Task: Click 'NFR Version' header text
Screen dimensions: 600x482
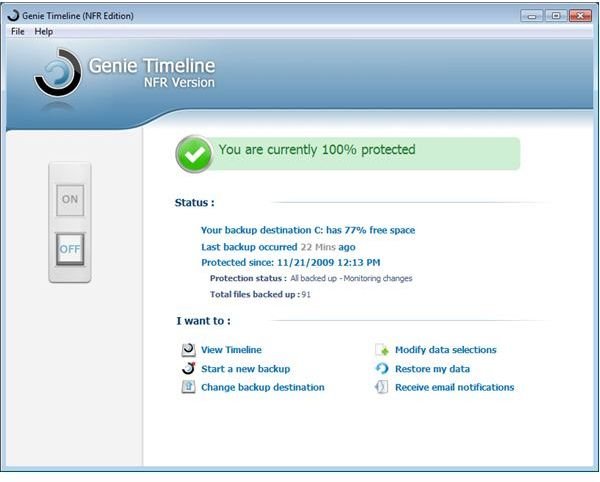Action: [x=179, y=82]
